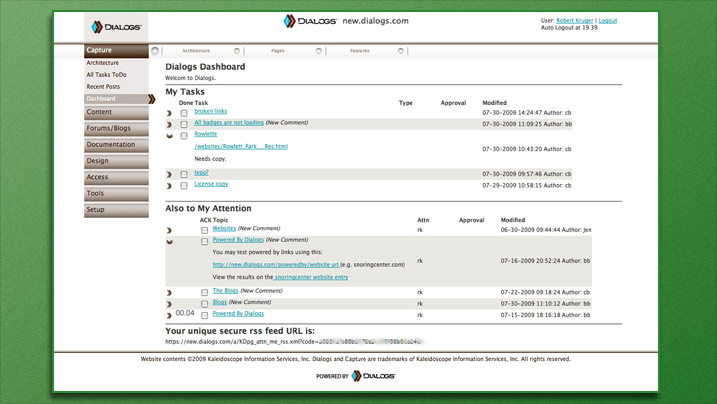Expand the typo? task row

[x=169, y=174]
